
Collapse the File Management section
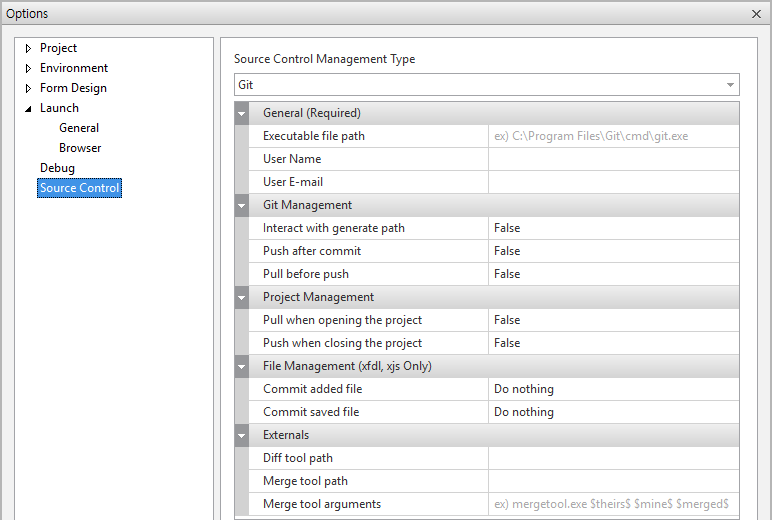coord(241,366)
